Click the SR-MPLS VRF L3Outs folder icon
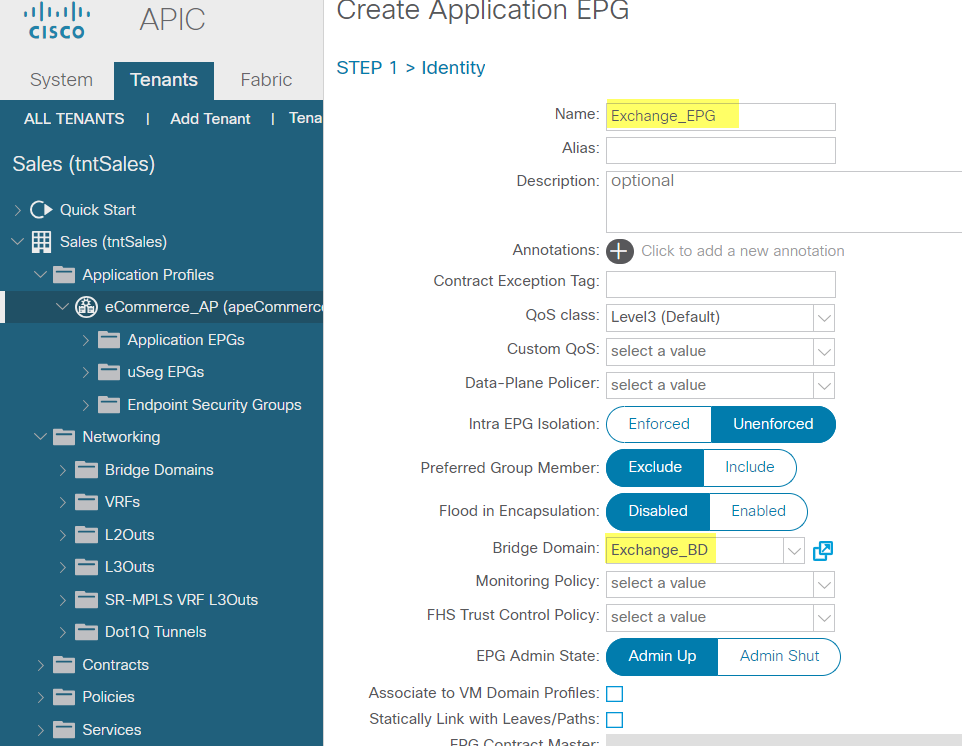 pos(87,600)
